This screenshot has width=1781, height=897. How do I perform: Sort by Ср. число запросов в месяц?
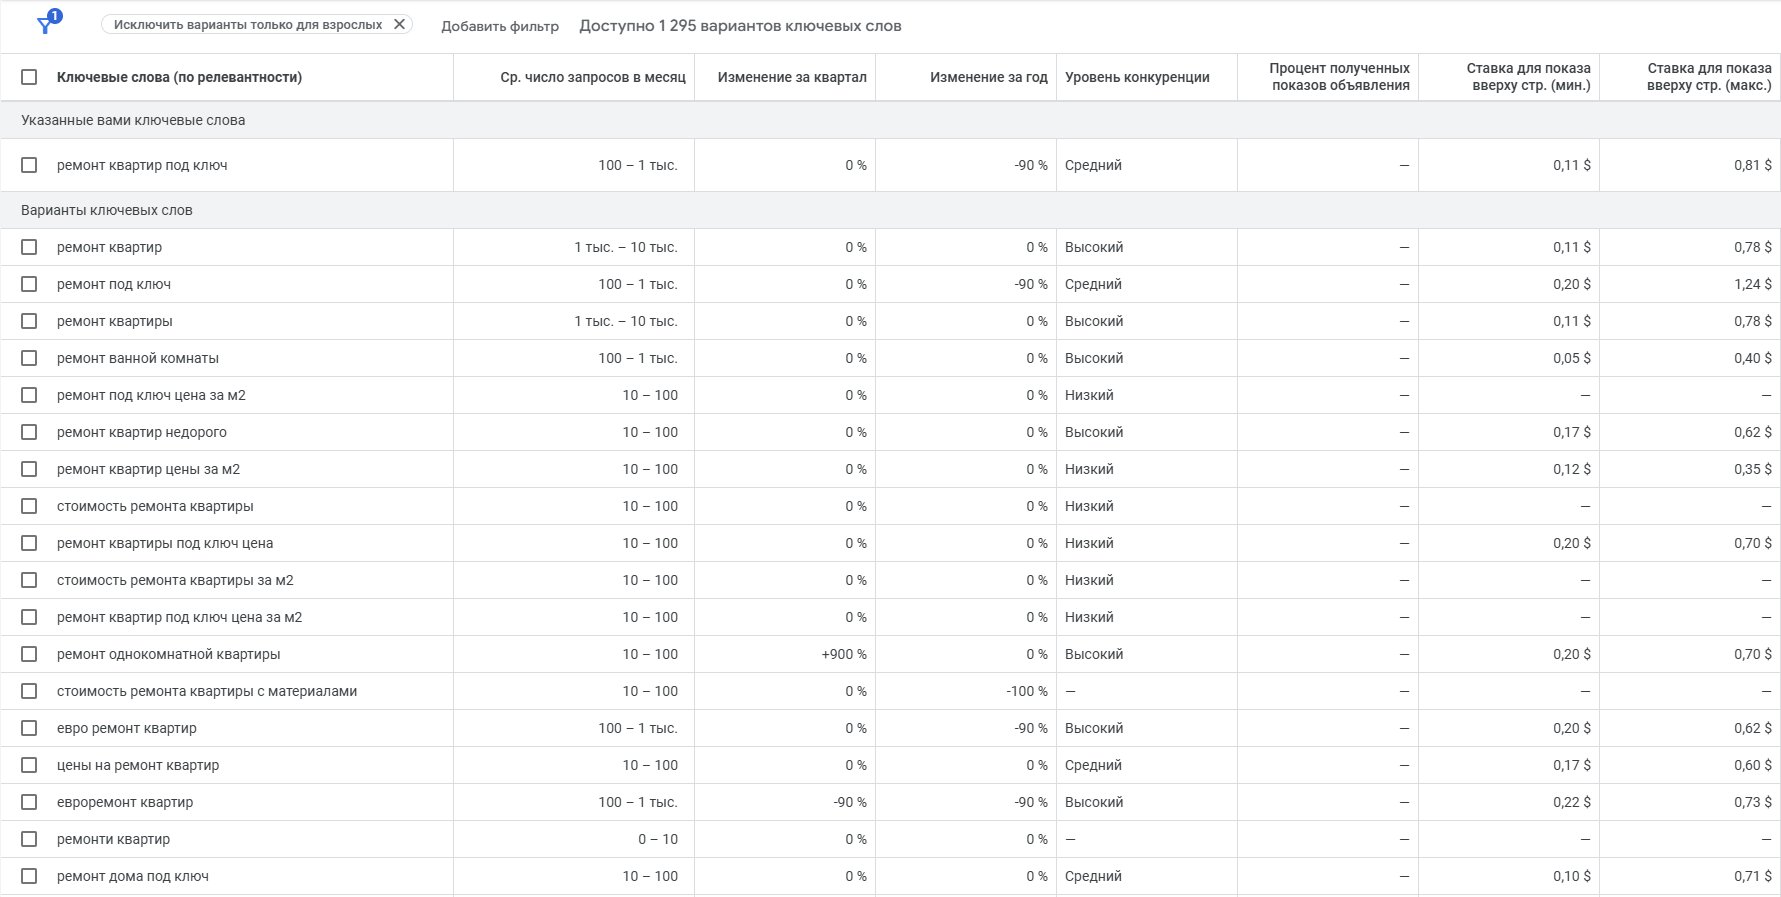click(x=592, y=77)
